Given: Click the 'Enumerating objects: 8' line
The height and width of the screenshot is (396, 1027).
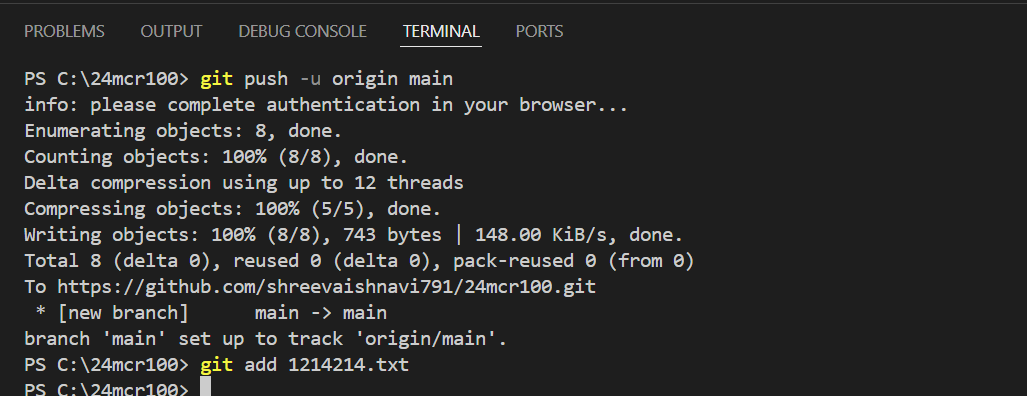Looking at the screenshot, I should (x=183, y=131).
